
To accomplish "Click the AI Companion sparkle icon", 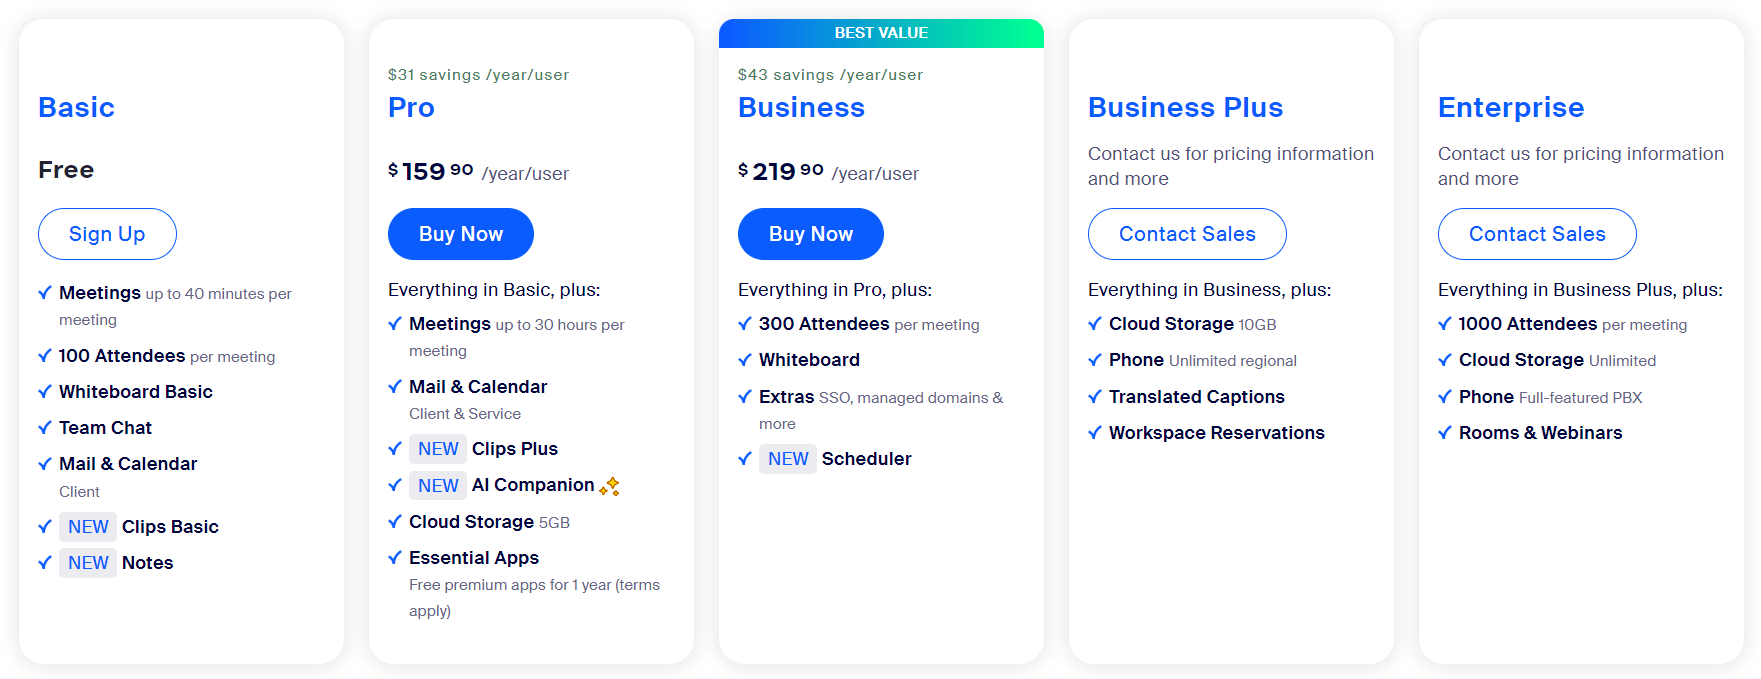I will [x=610, y=486].
